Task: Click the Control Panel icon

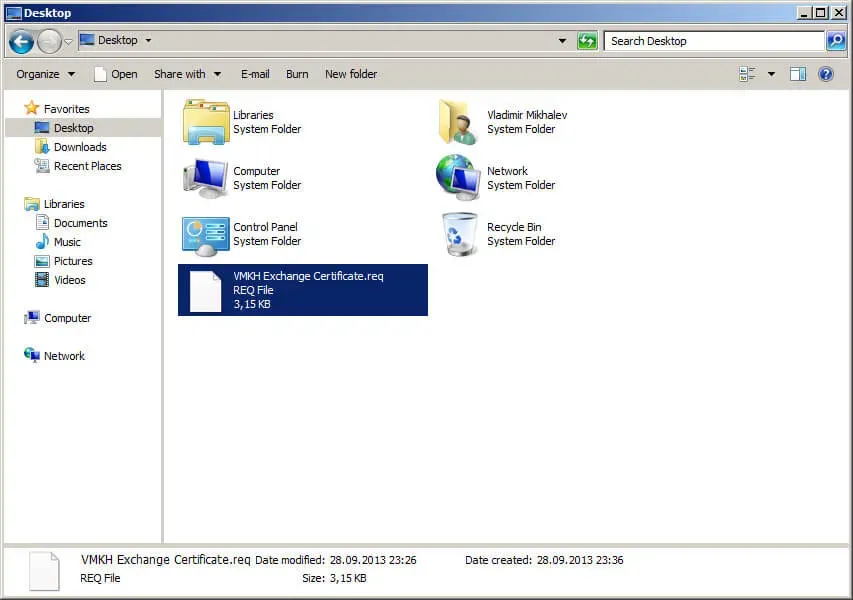Action: (206, 236)
